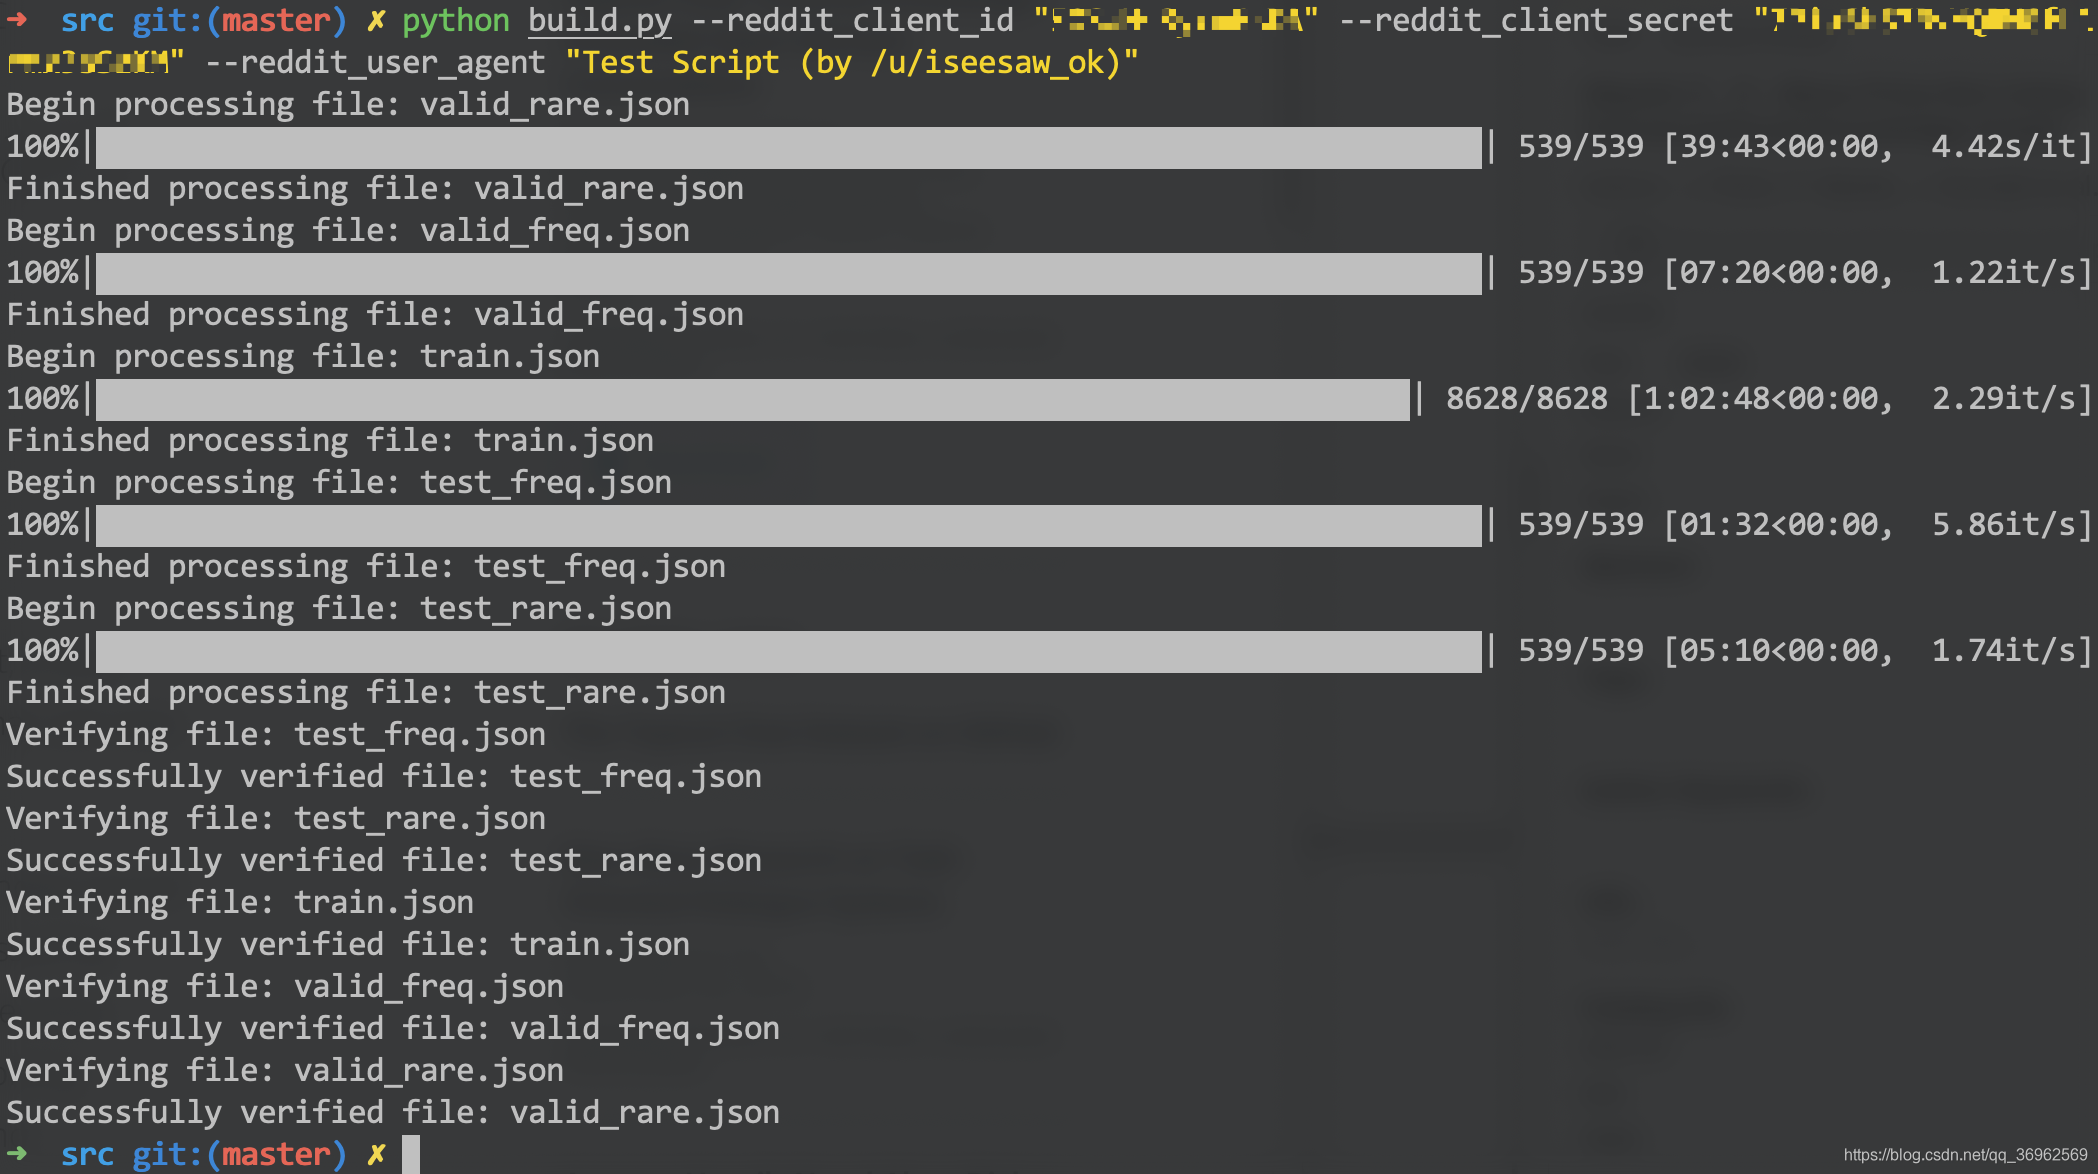Open the blog.csdn.net watermark link
This screenshot has width=2098, height=1174.
click(x=1964, y=1155)
